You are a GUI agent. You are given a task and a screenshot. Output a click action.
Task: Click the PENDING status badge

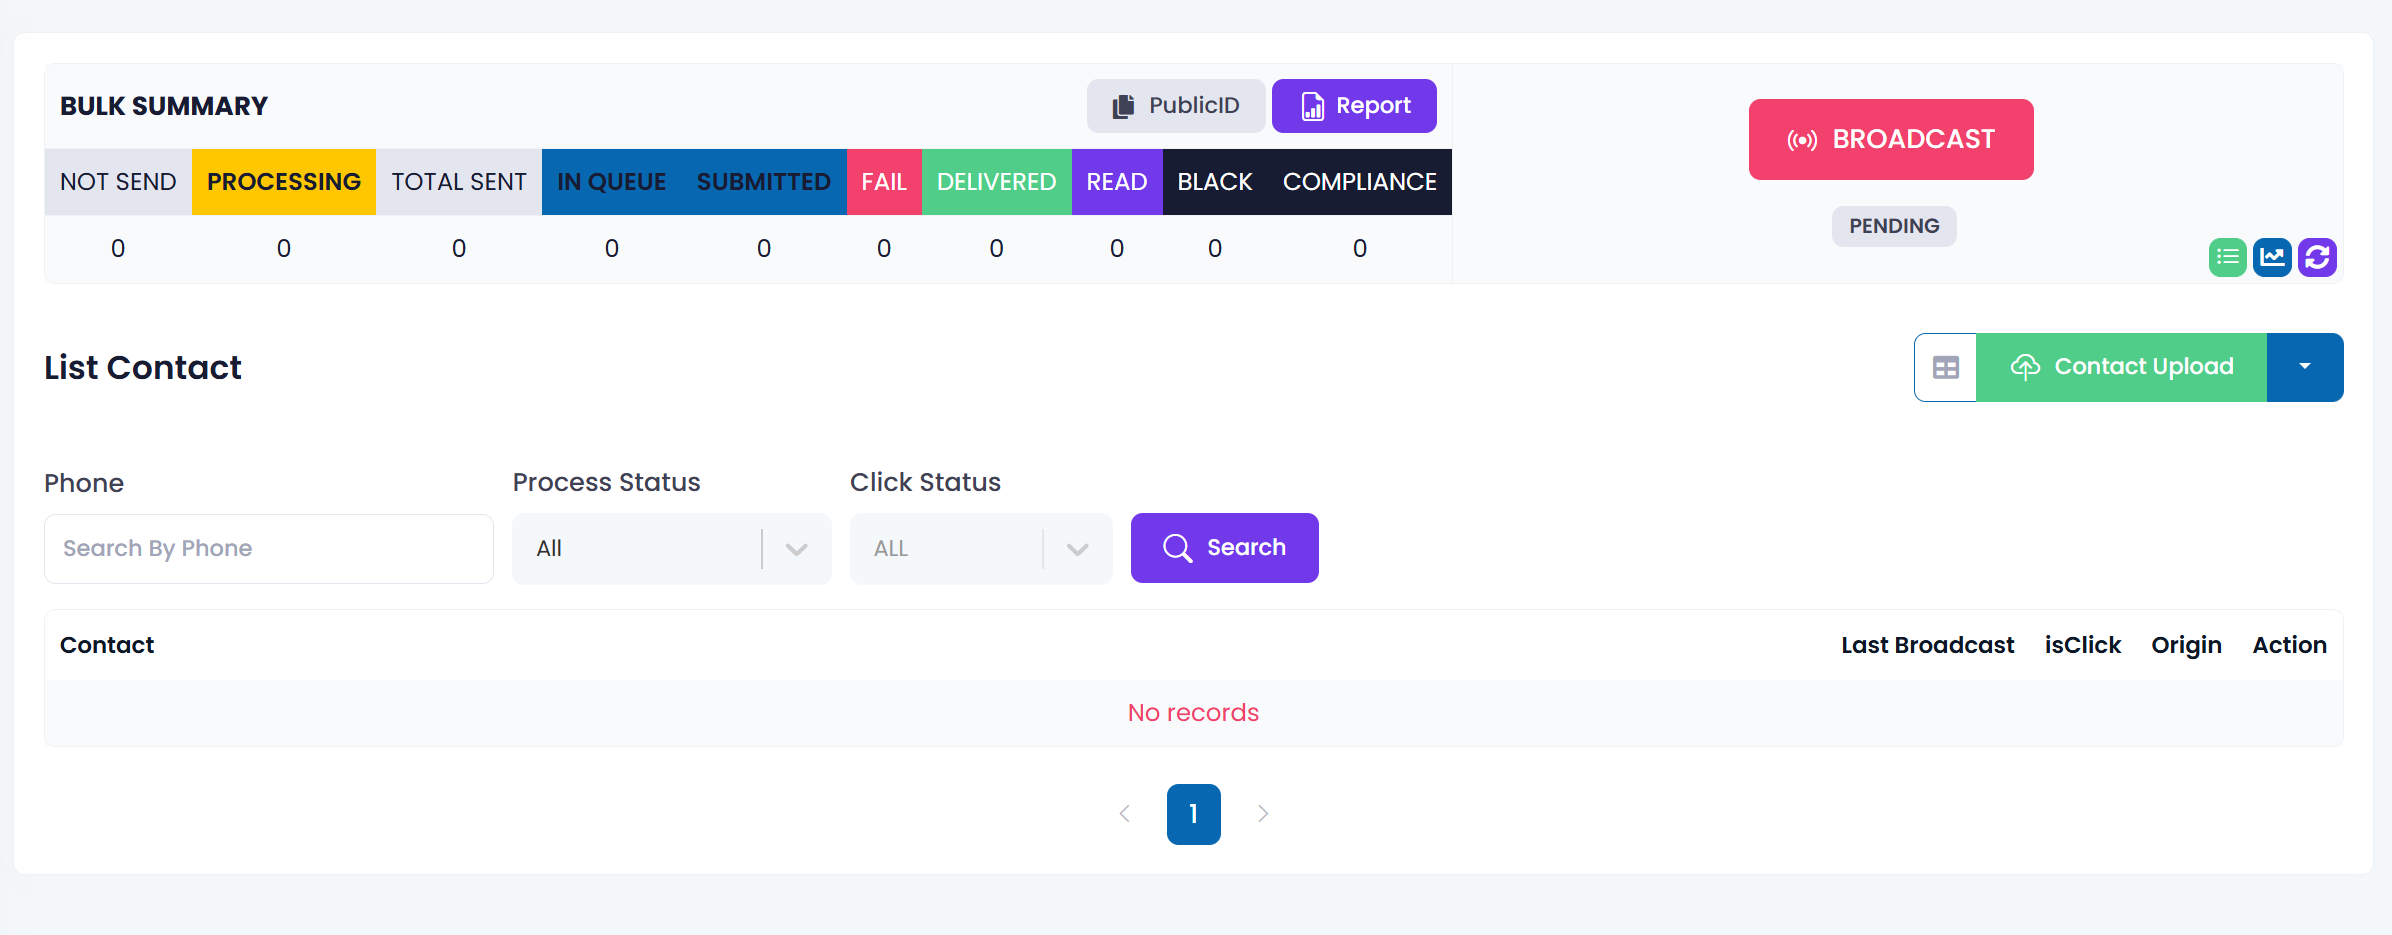click(1894, 226)
